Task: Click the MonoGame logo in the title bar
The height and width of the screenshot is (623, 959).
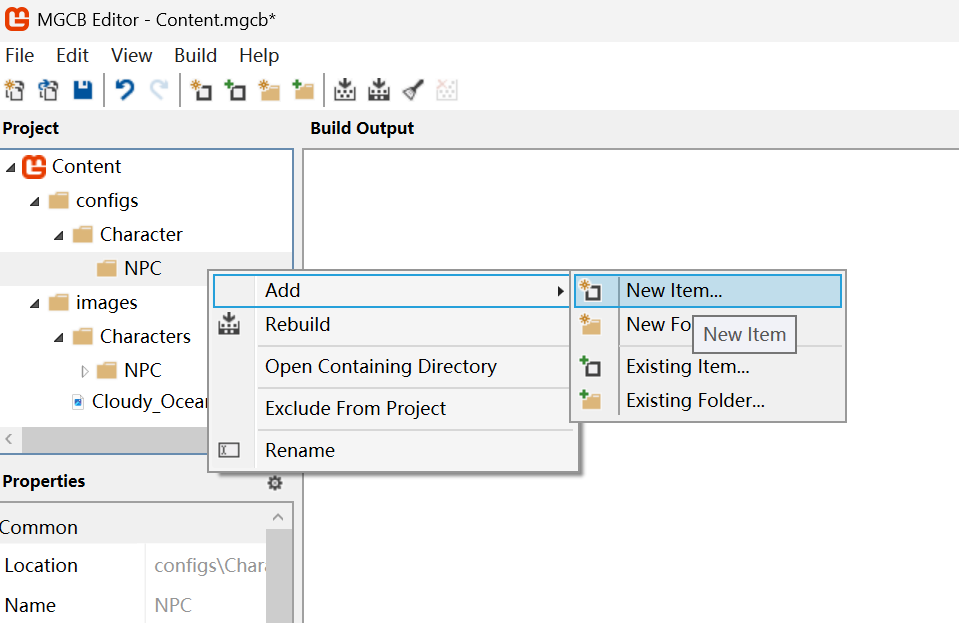Action: pos(17,20)
